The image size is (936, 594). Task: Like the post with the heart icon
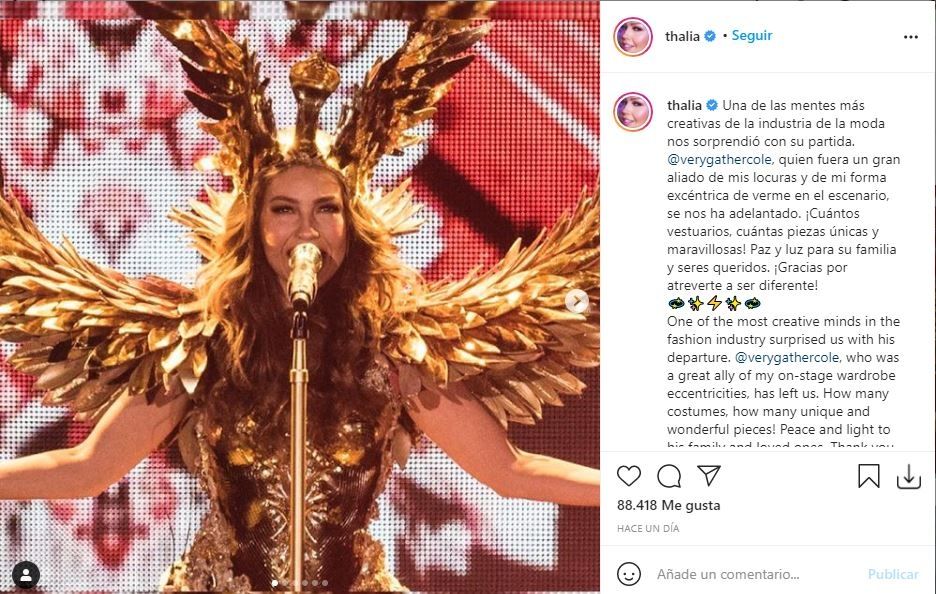coord(629,476)
